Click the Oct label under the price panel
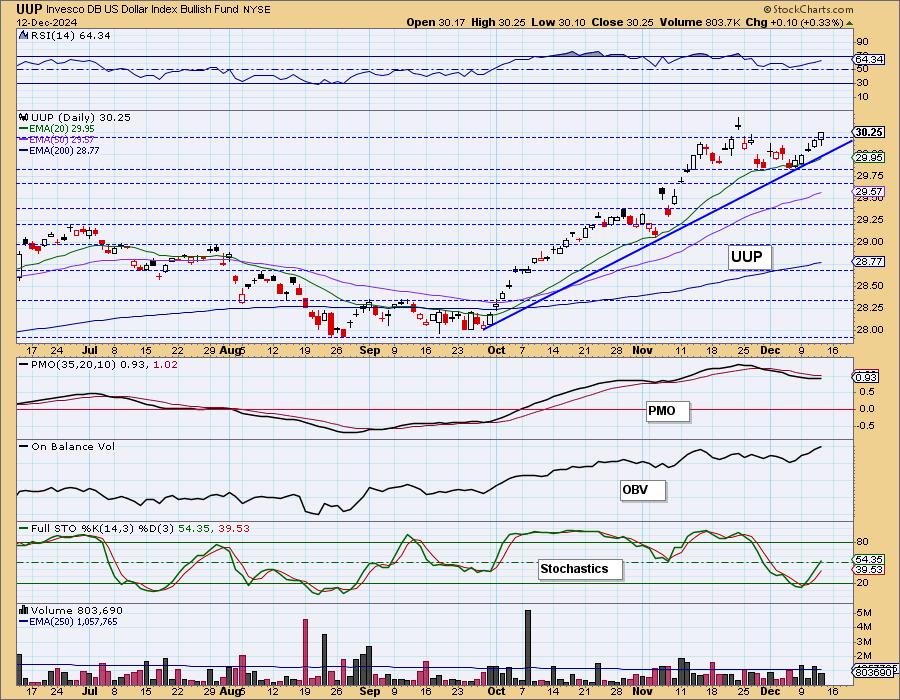900x700 pixels. (x=496, y=350)
